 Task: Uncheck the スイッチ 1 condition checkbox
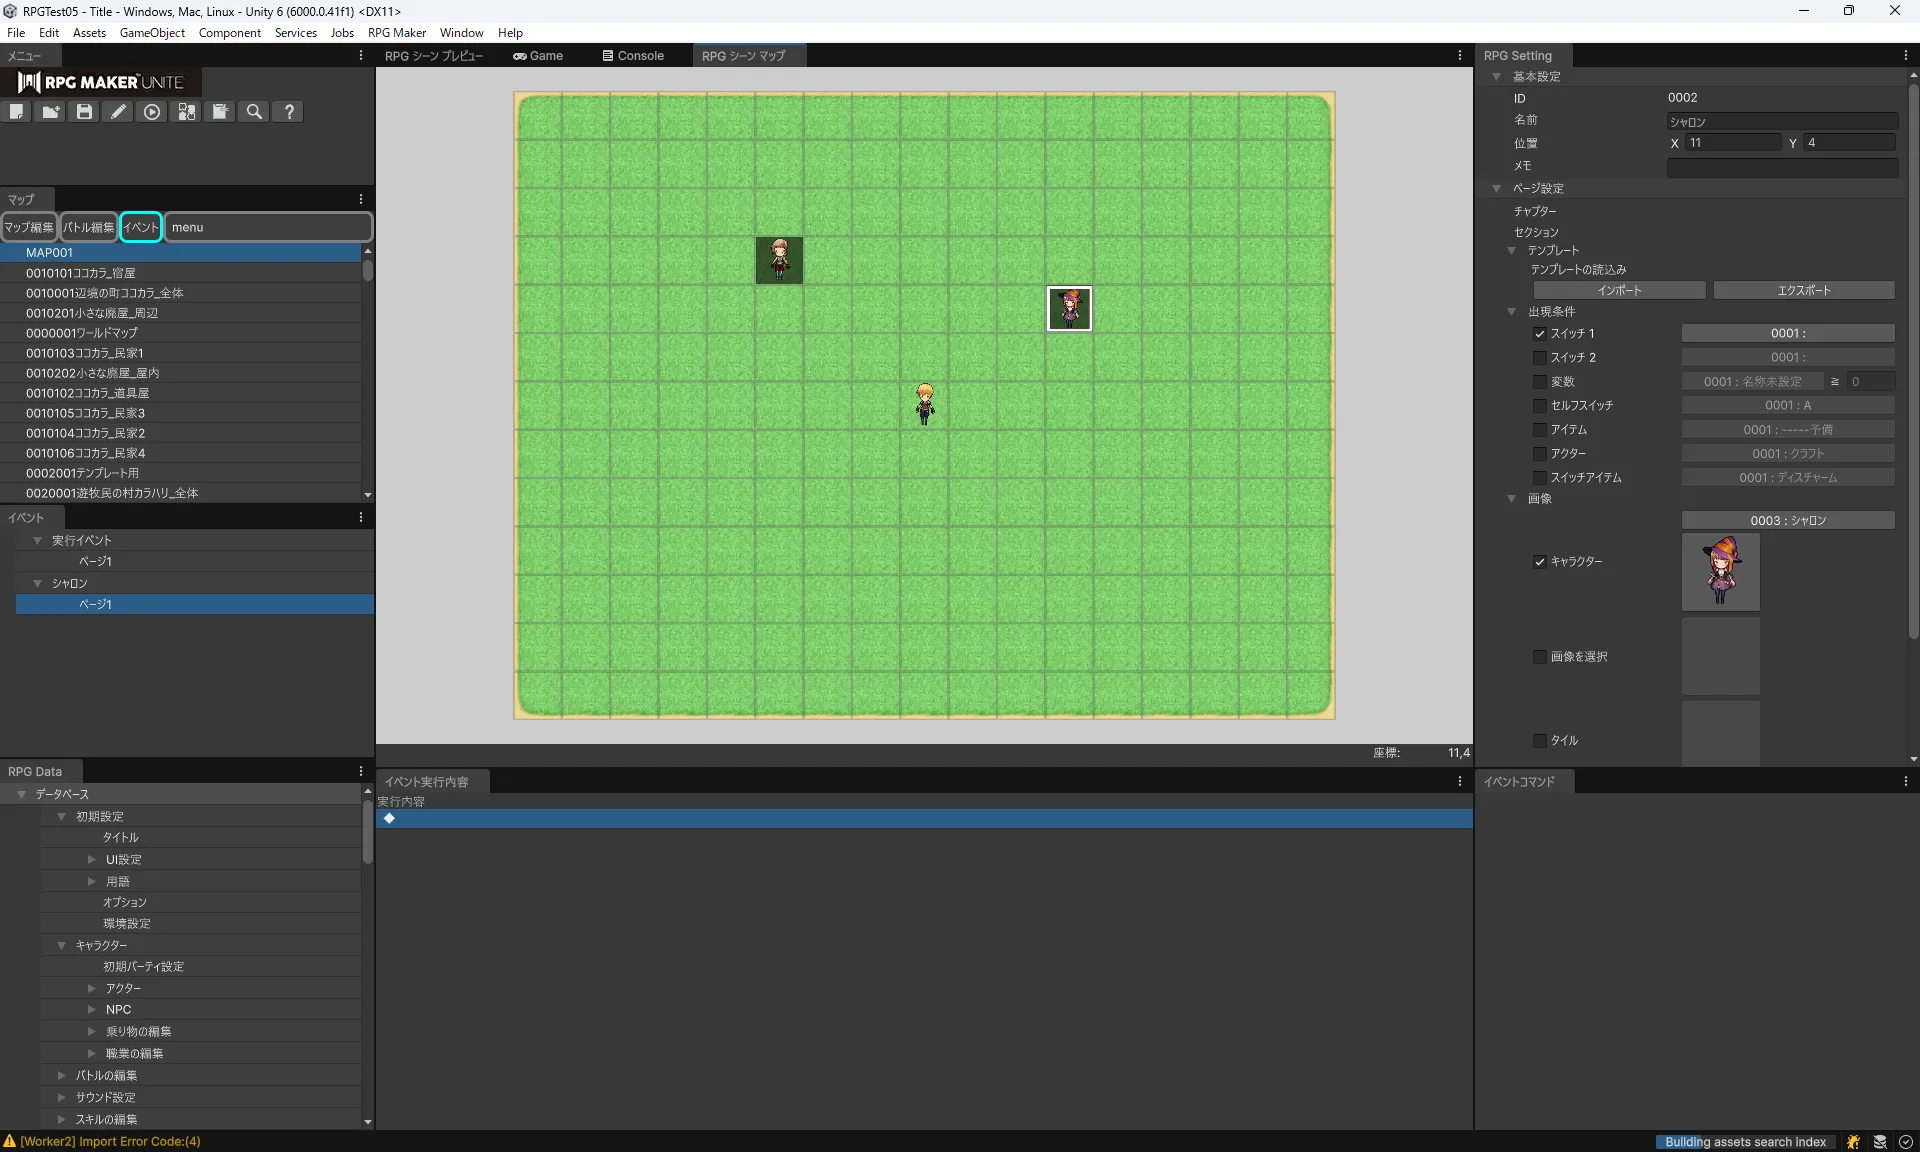[1540, 334]
